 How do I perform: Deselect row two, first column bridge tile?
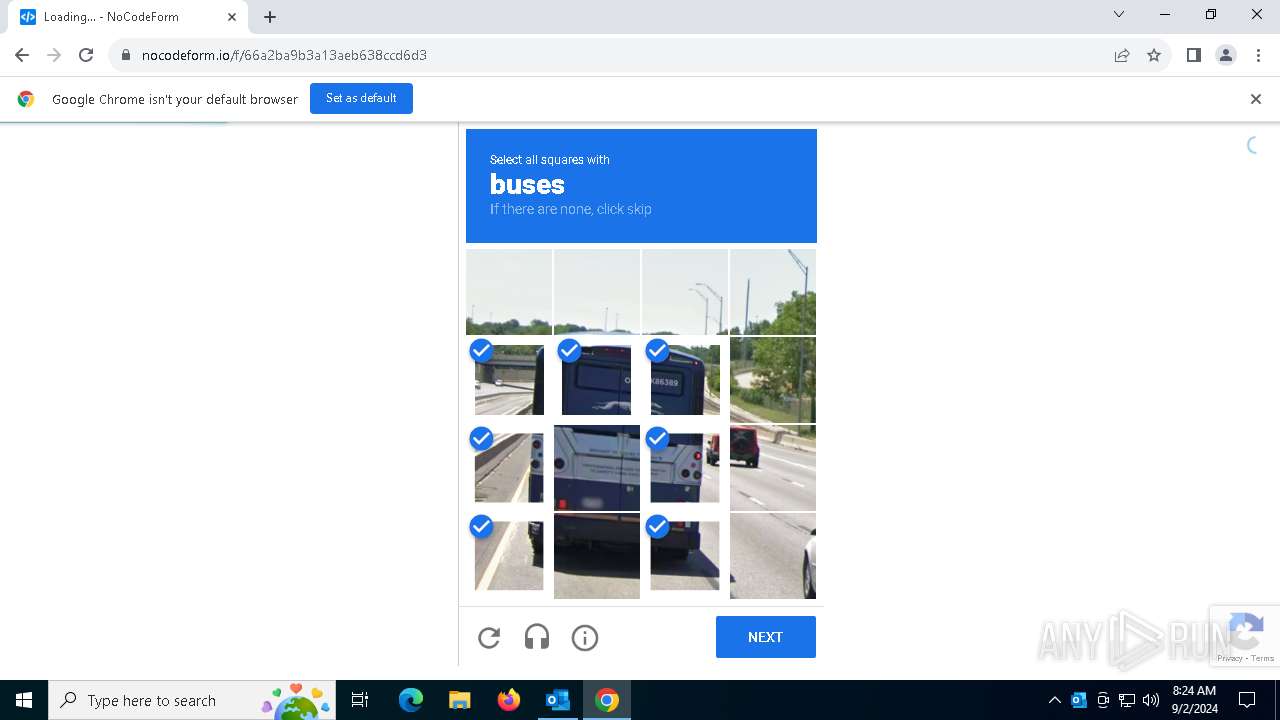[509, 380]
